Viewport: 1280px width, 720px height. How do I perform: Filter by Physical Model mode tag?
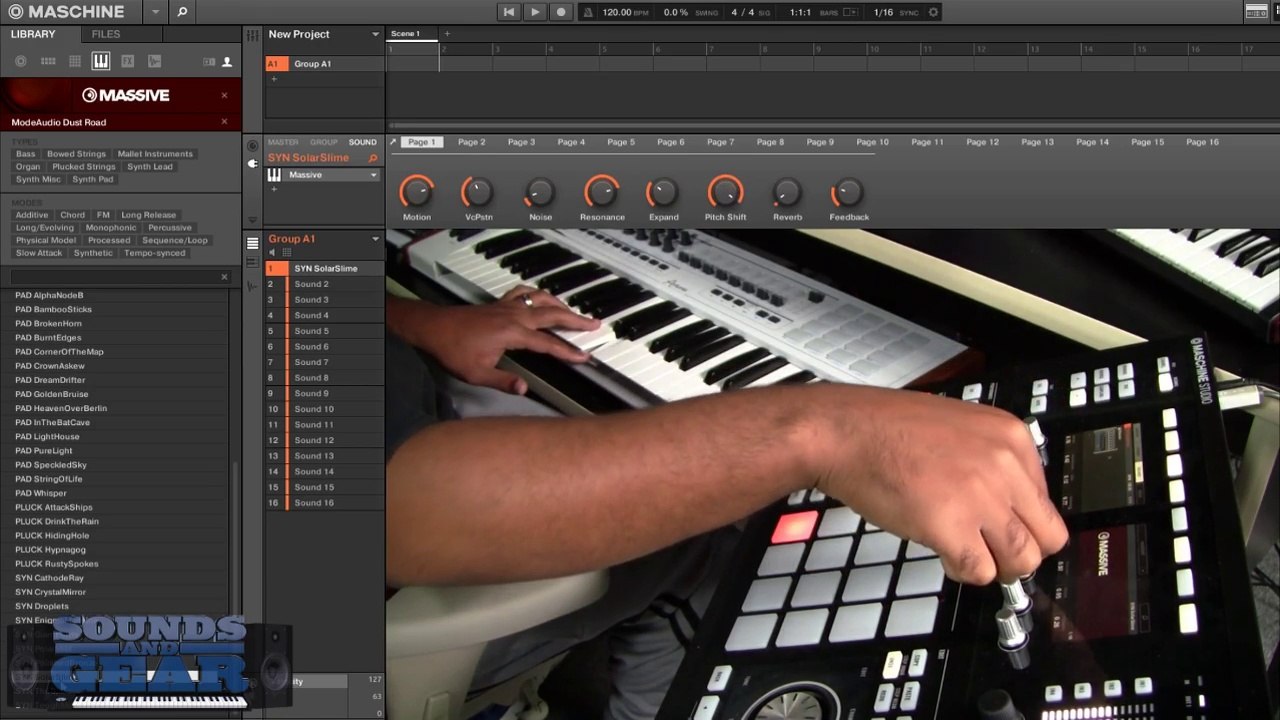46,241
